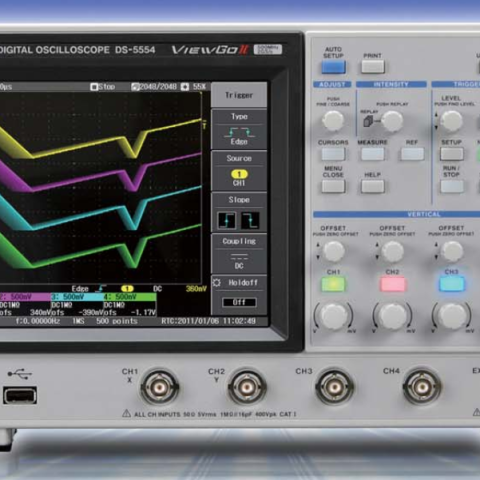Turn the ADJUST fine/coarse knob
Image resolution: width=480 pixels, height=480 pixels.
[333, 121]
